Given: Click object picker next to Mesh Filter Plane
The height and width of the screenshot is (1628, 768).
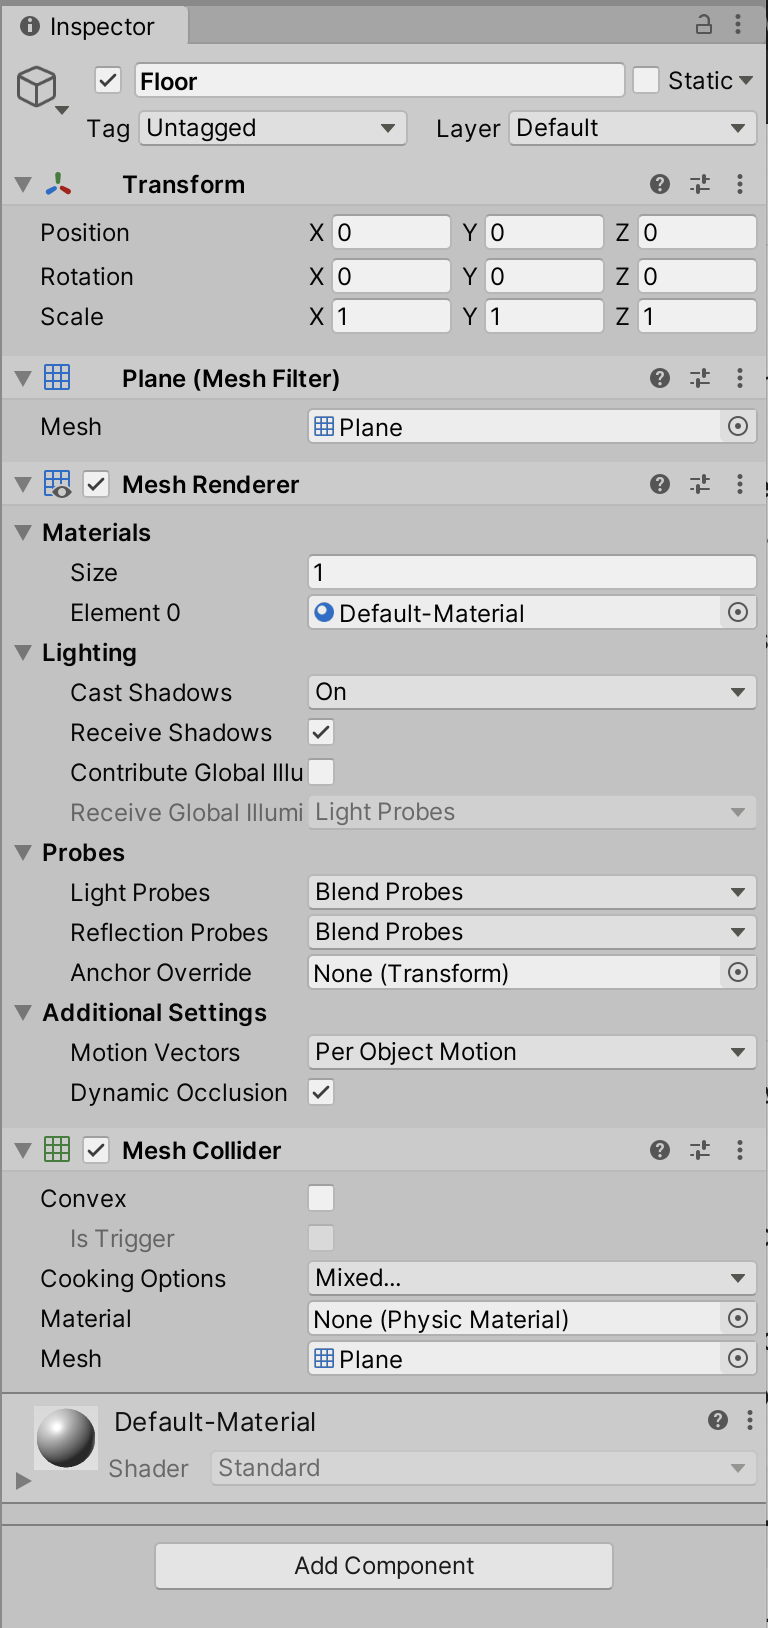Looking at the screenshot, I should point(738,427).
